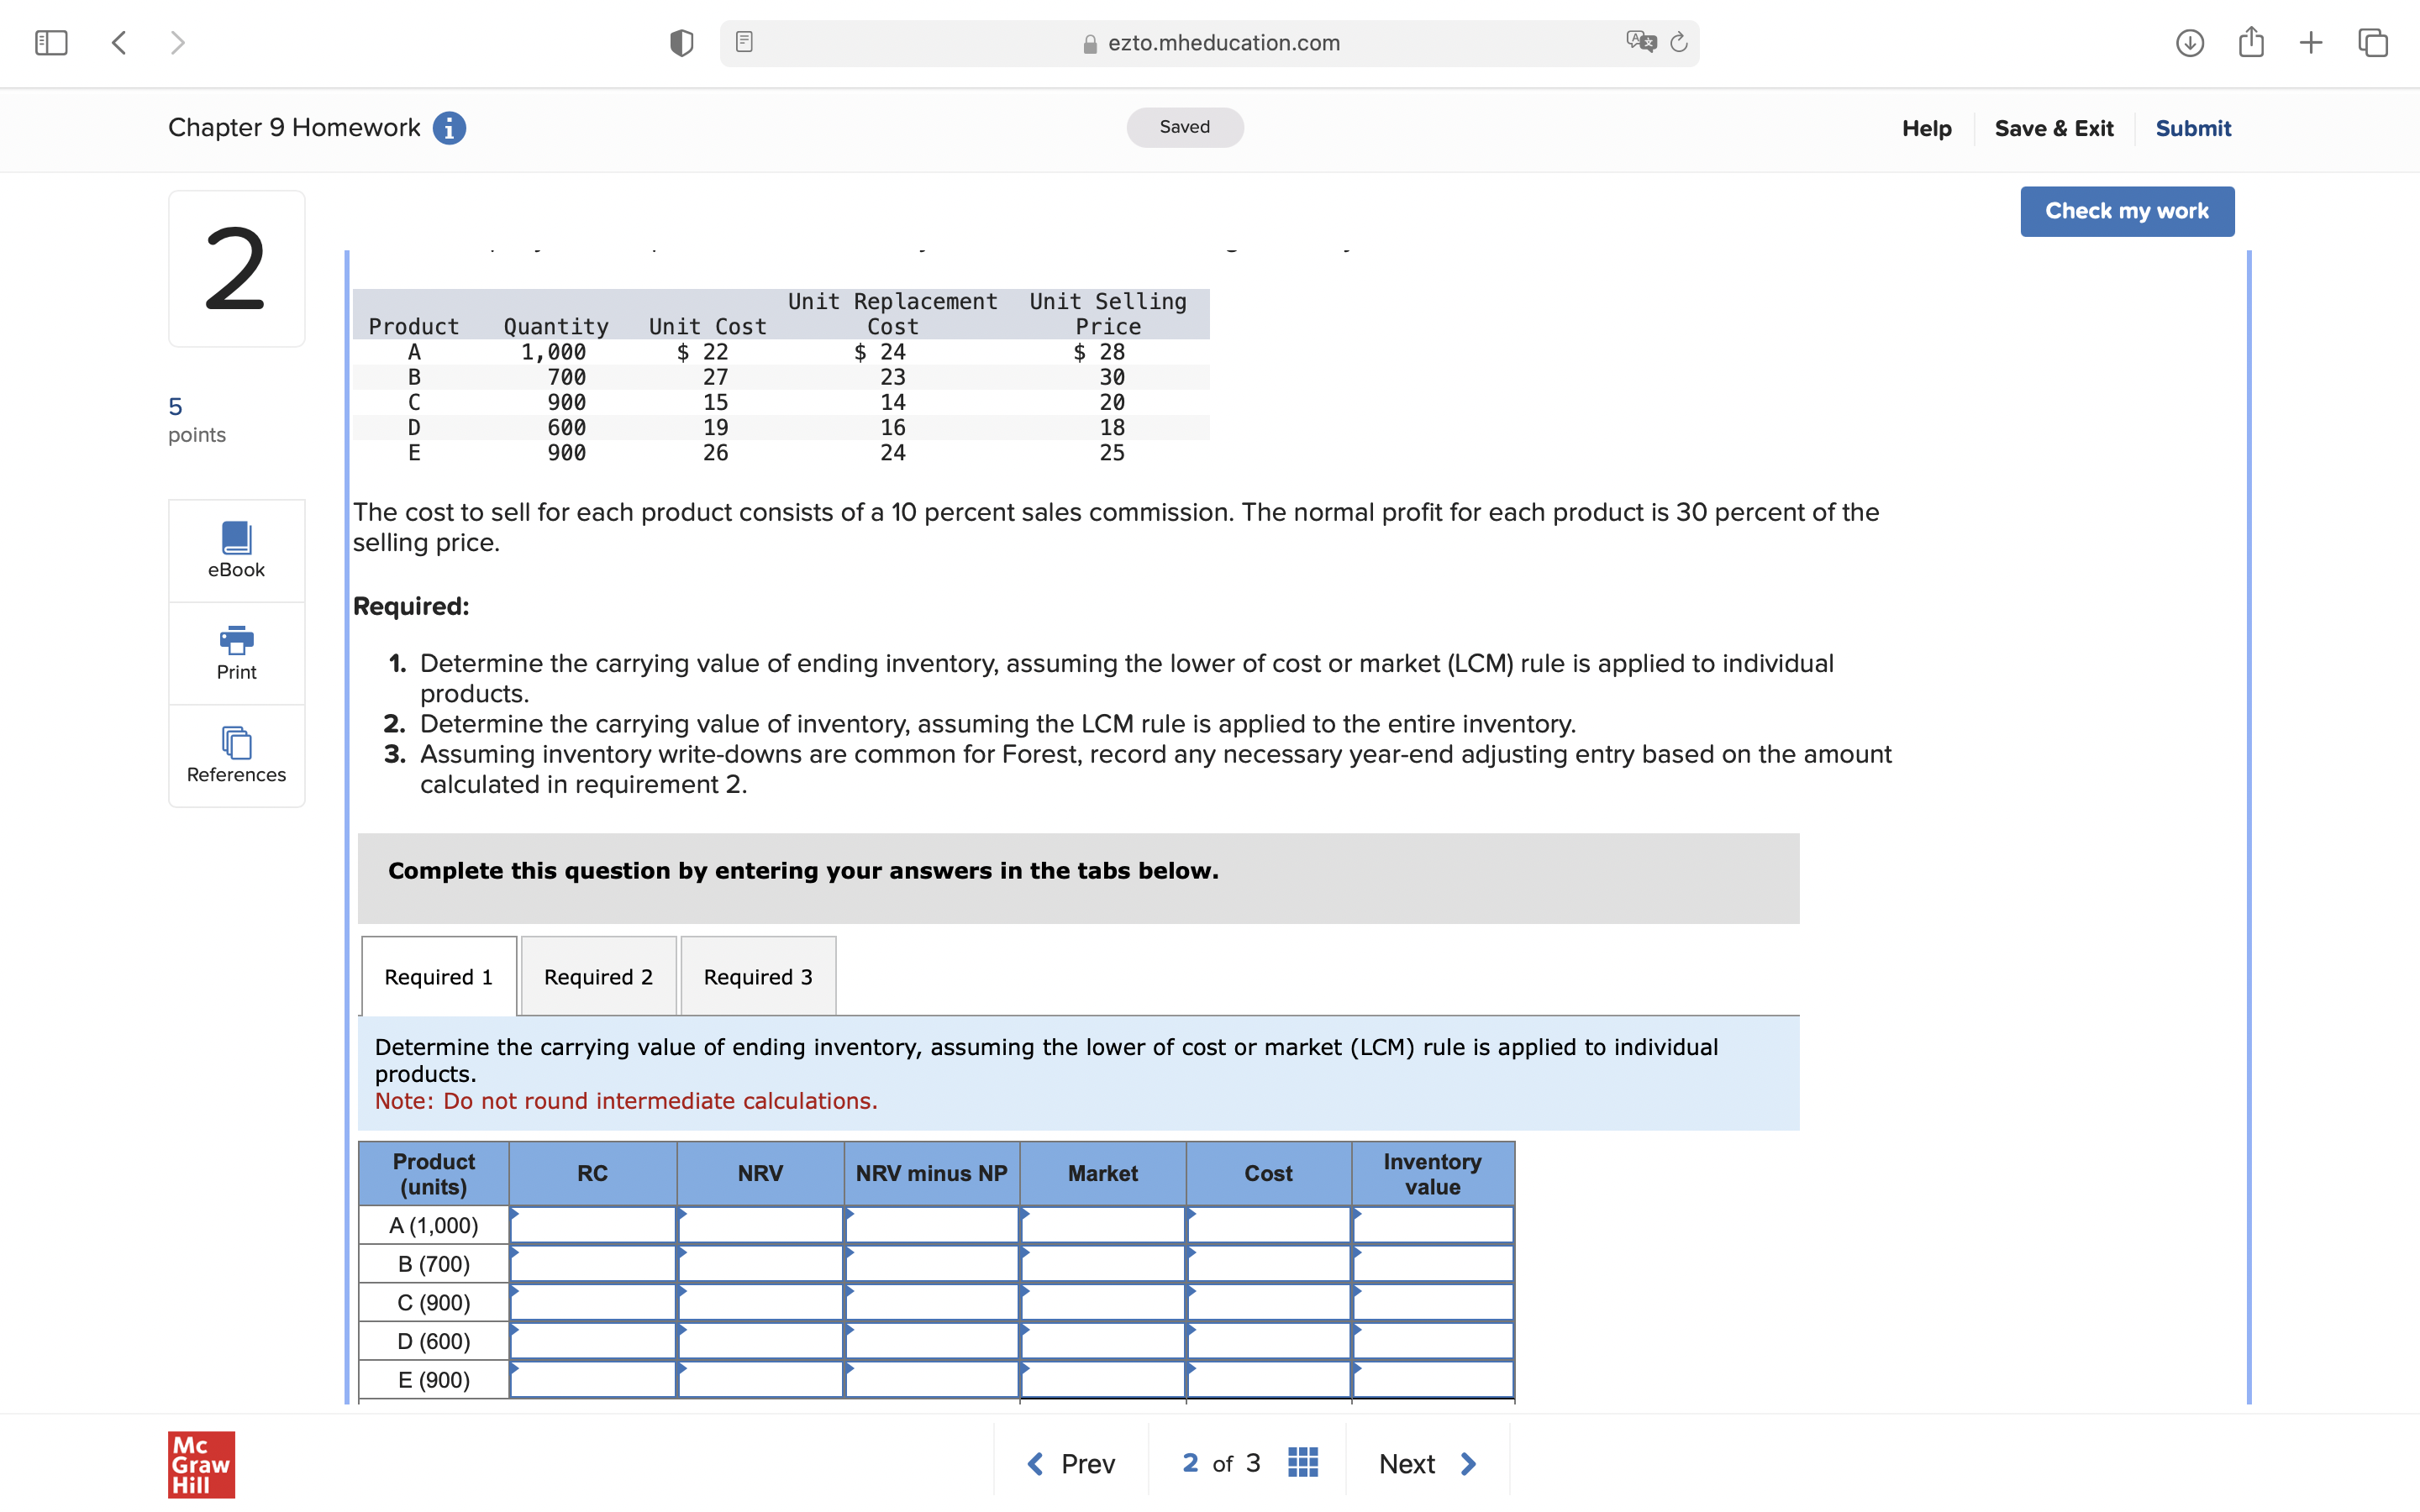Click the Check my work button
This screenshot has width=2420, height=1512.
2127,211
